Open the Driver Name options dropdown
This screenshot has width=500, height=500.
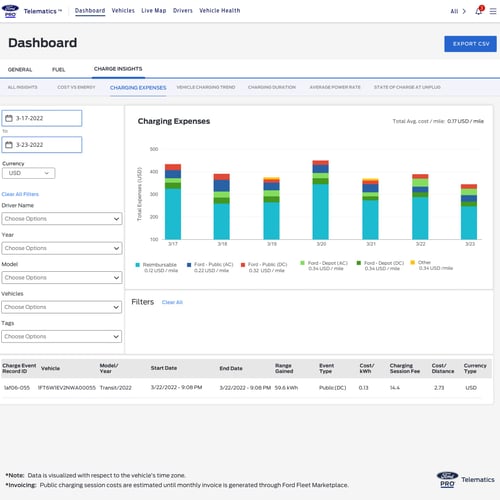(x=62, y=219)
